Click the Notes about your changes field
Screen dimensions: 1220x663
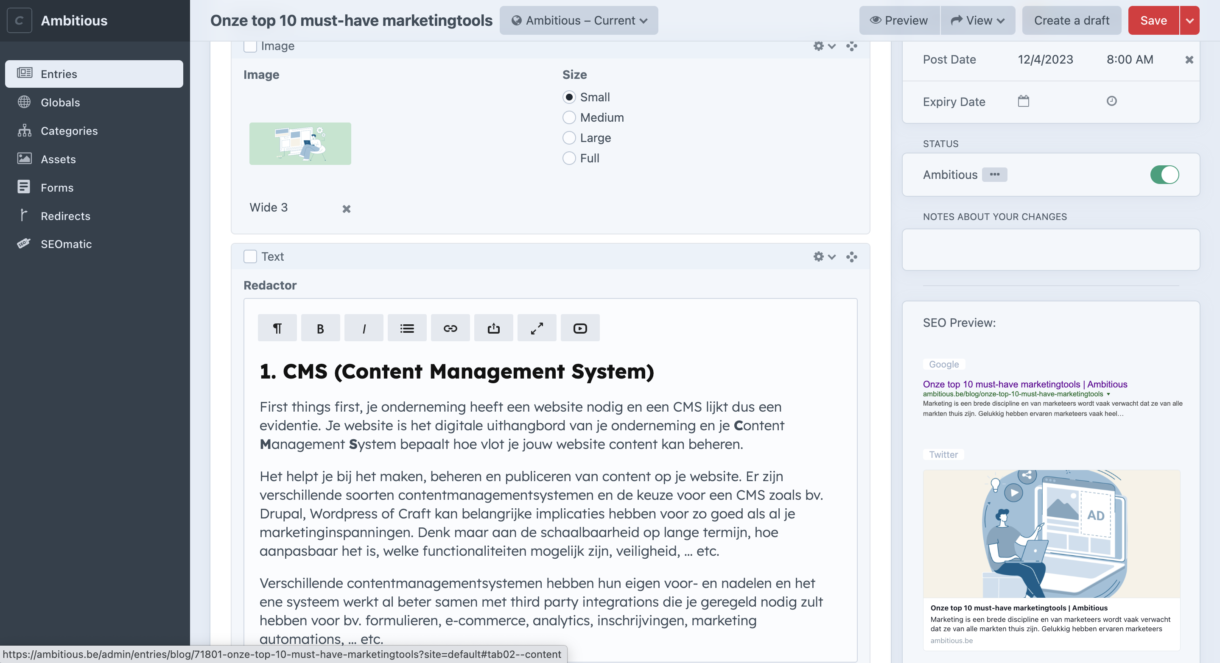[x=1050, y=249]
